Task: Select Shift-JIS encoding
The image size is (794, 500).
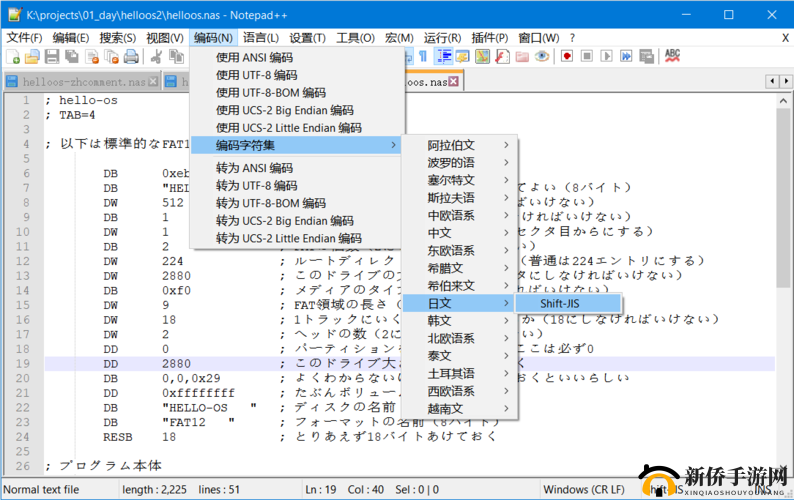Action: coord(568,303)
